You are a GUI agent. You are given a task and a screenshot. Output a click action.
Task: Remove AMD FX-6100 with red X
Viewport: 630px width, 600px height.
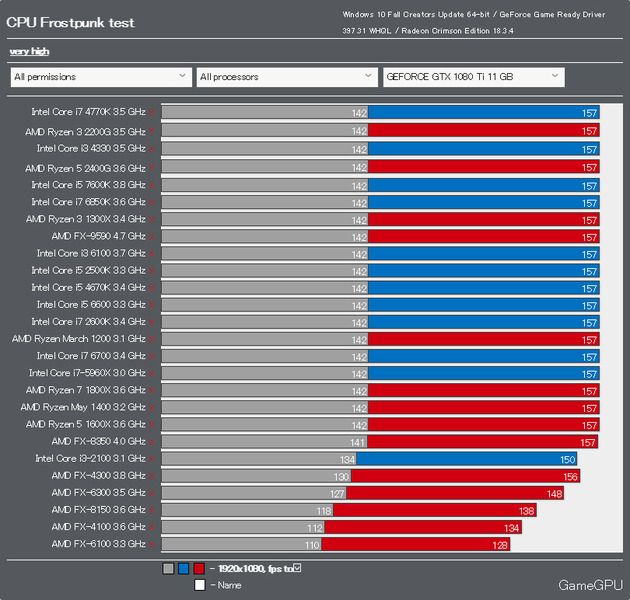(x=151, y=545)
